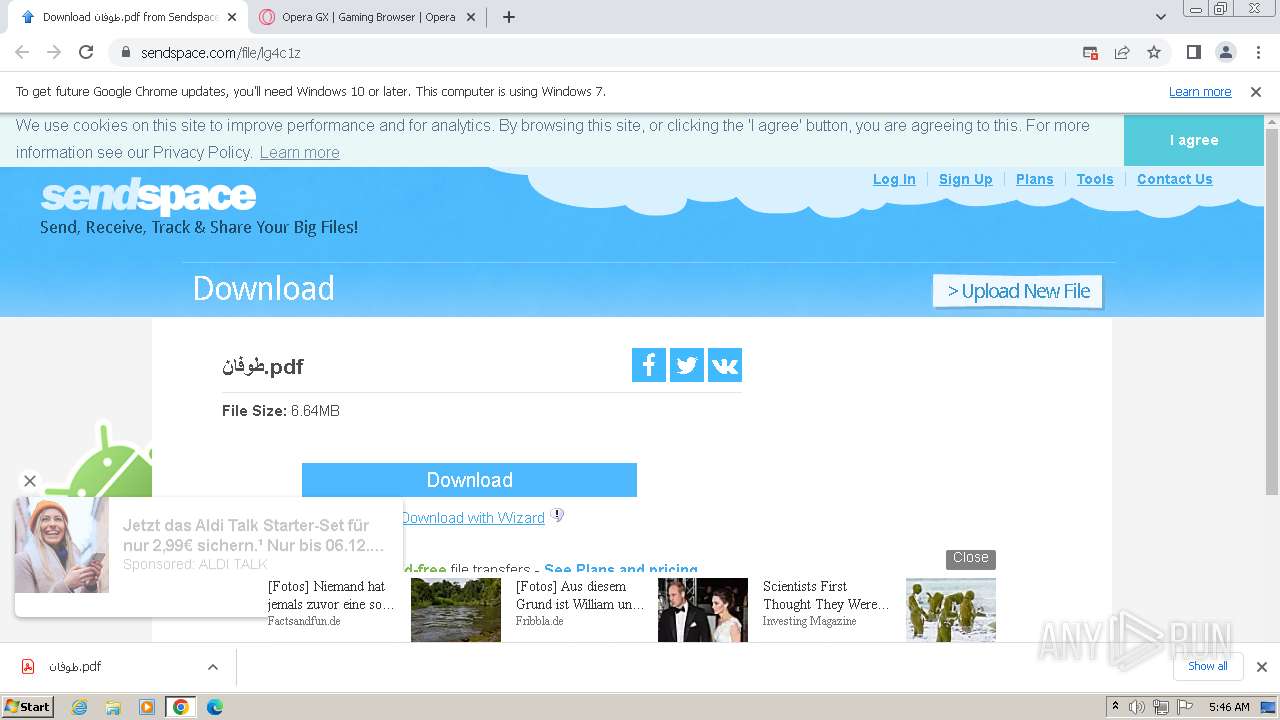Dismiss the Aldi Talk ad popup
This screenshot has height=720, width=1280.
click(30, 481)
